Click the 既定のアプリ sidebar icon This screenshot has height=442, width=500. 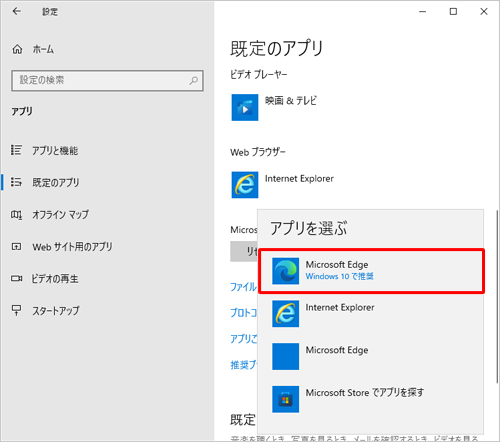tap(16, 182)
